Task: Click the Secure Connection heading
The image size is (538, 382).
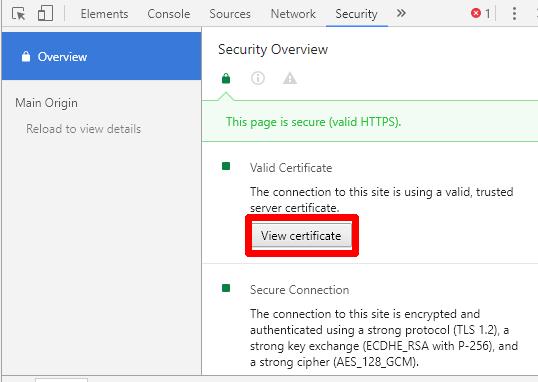Action: tap(300, 290)
